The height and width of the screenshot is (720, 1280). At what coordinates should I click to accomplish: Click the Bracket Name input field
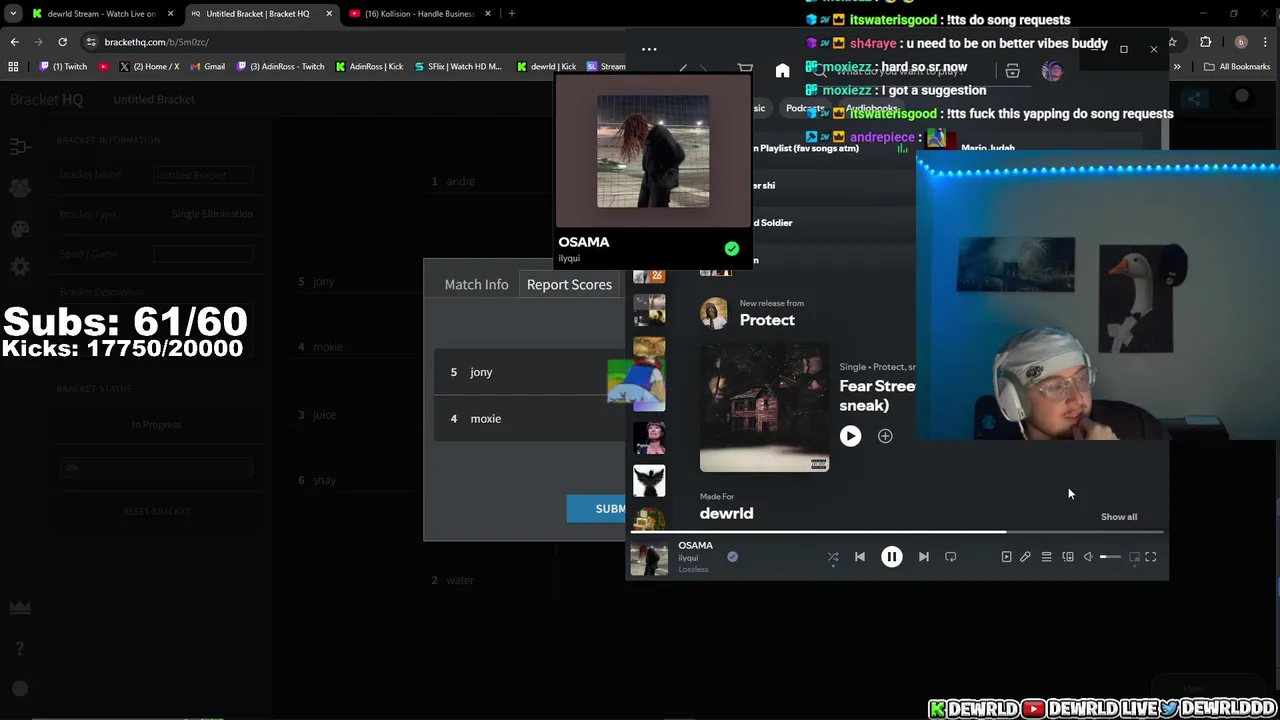(203, 175)
